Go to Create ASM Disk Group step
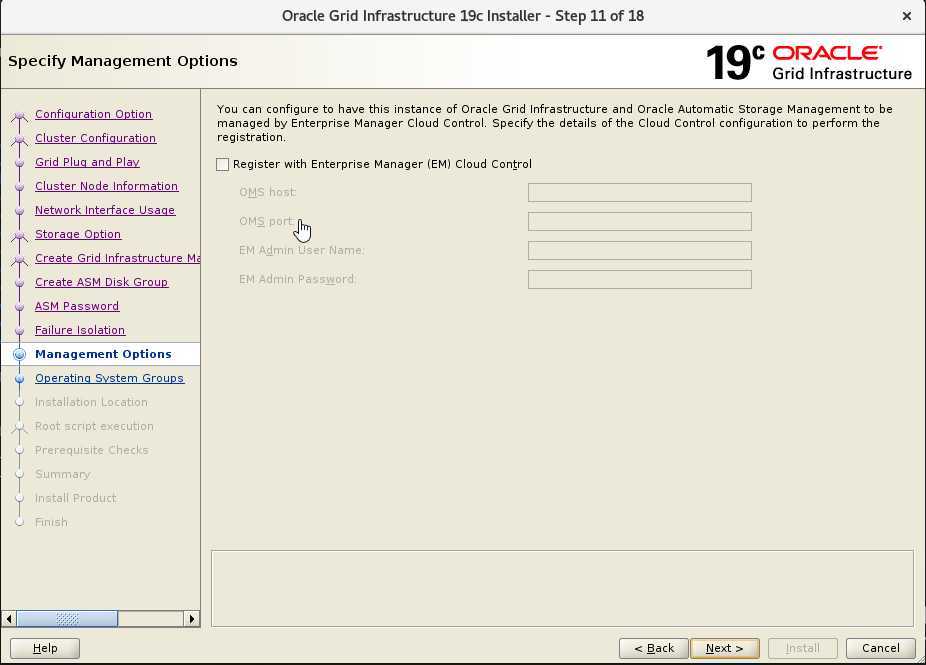The height and width of the screenshot is (665, 926). point(101,282)
